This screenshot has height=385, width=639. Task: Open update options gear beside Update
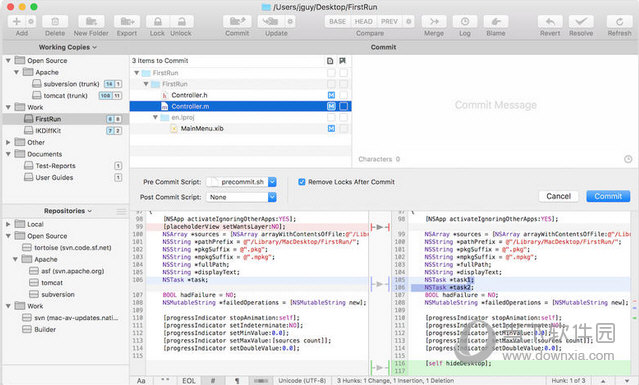[x=290, y=21]
